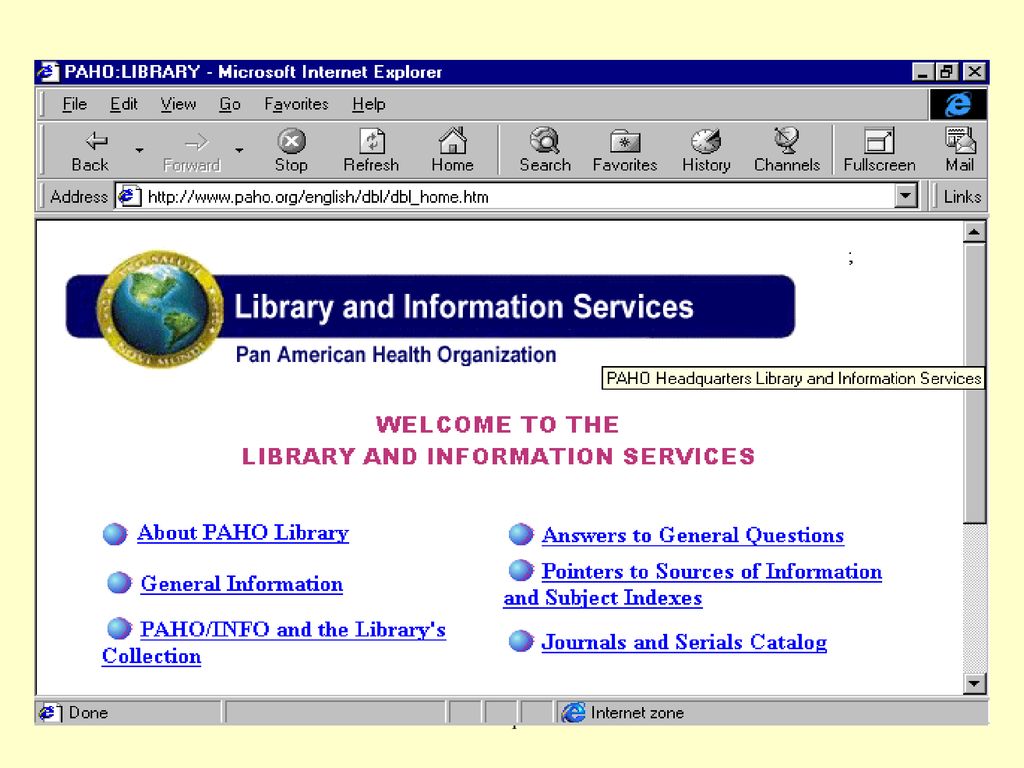Expand the Forward button history arrow
The width and height of the screenshot is (1024, 768).
point(240,151)
